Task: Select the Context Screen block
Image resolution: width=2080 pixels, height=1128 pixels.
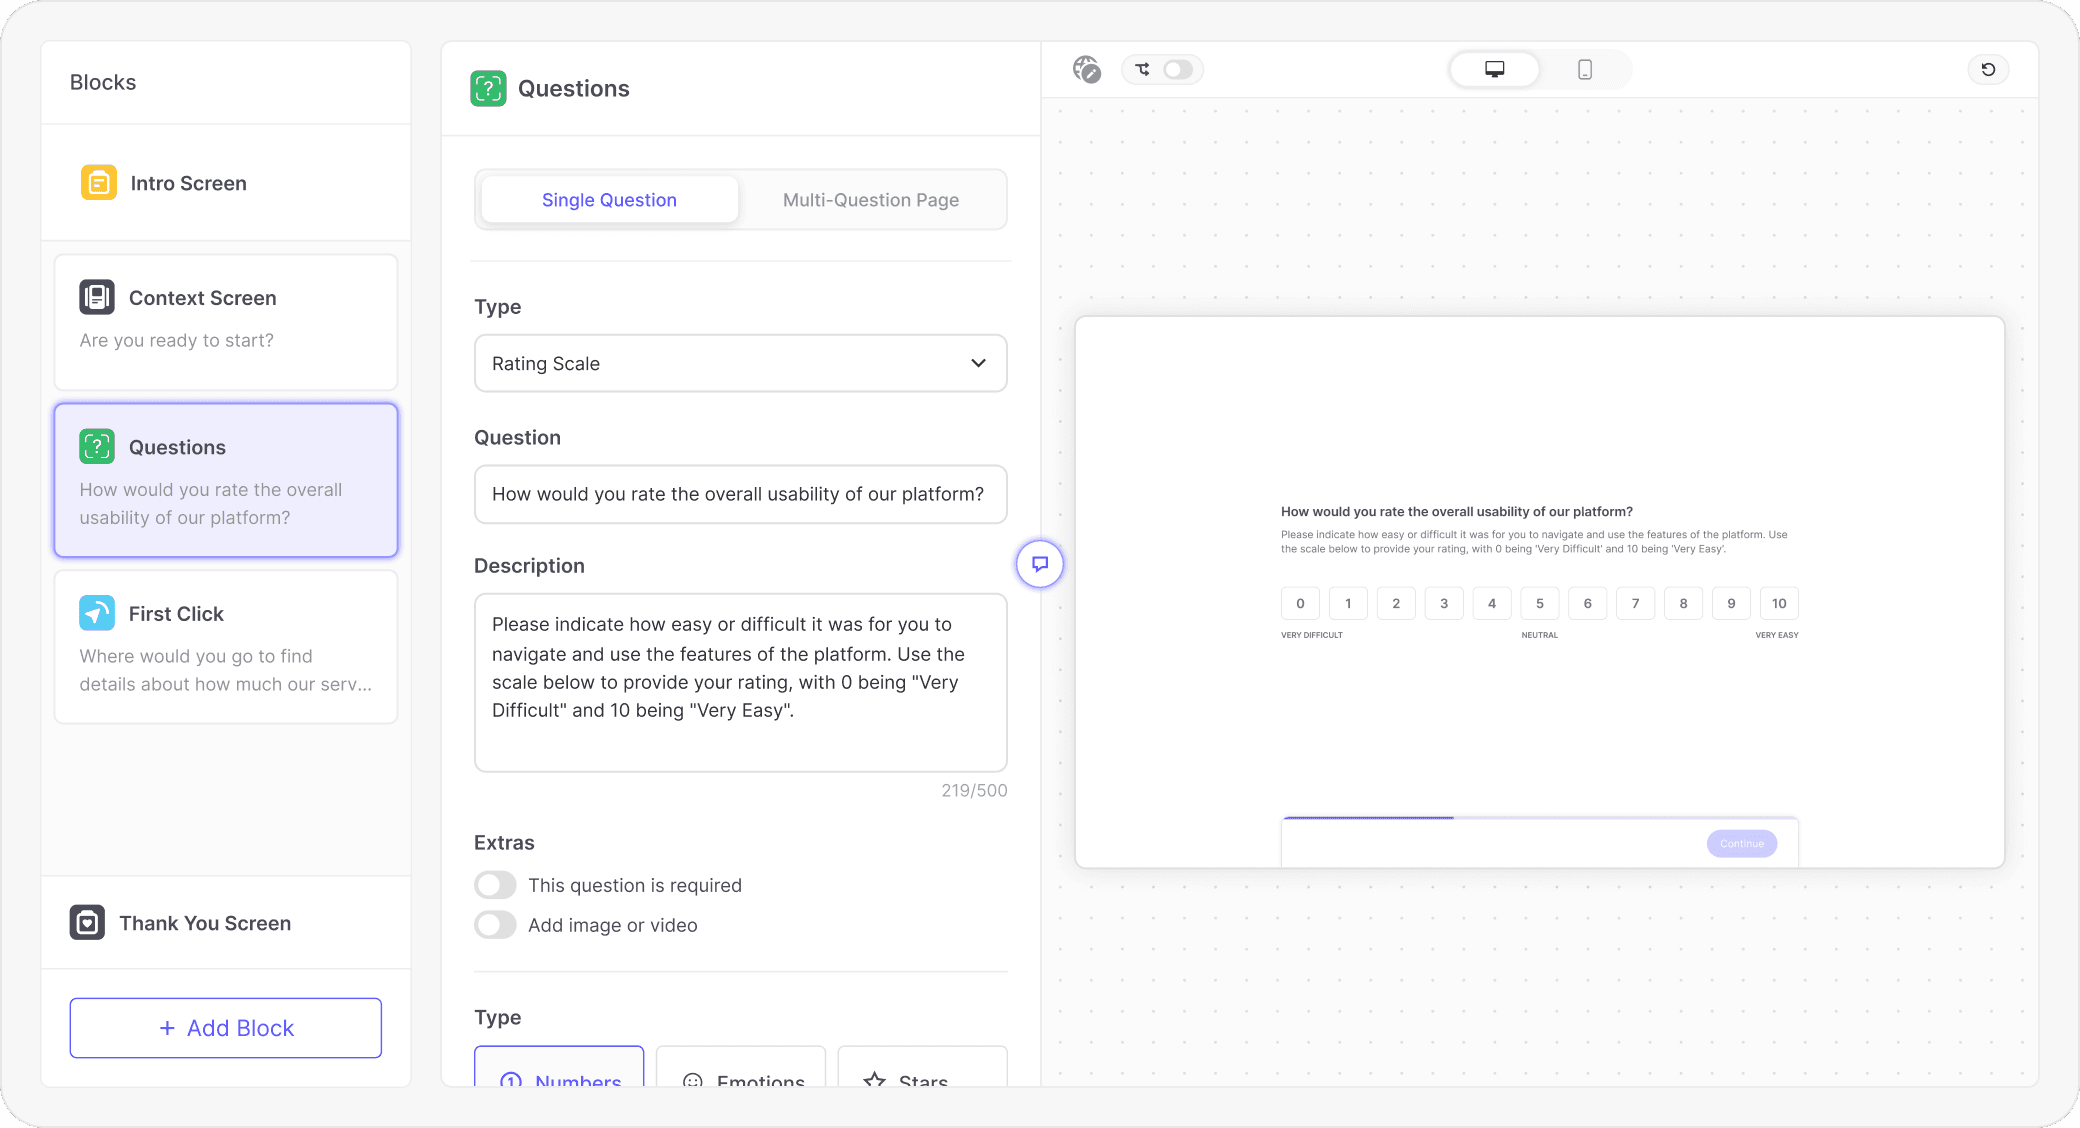Action: click(x=226, y=320)
